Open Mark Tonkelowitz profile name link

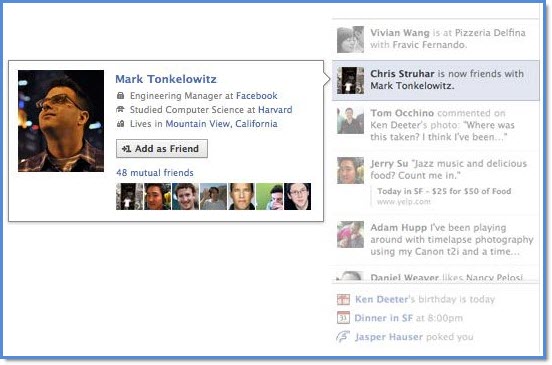click(166, 79)
